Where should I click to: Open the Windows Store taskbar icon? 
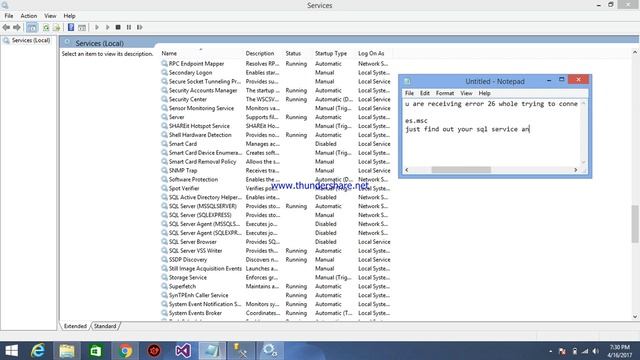pyautogui.click(x=96, y=351)
